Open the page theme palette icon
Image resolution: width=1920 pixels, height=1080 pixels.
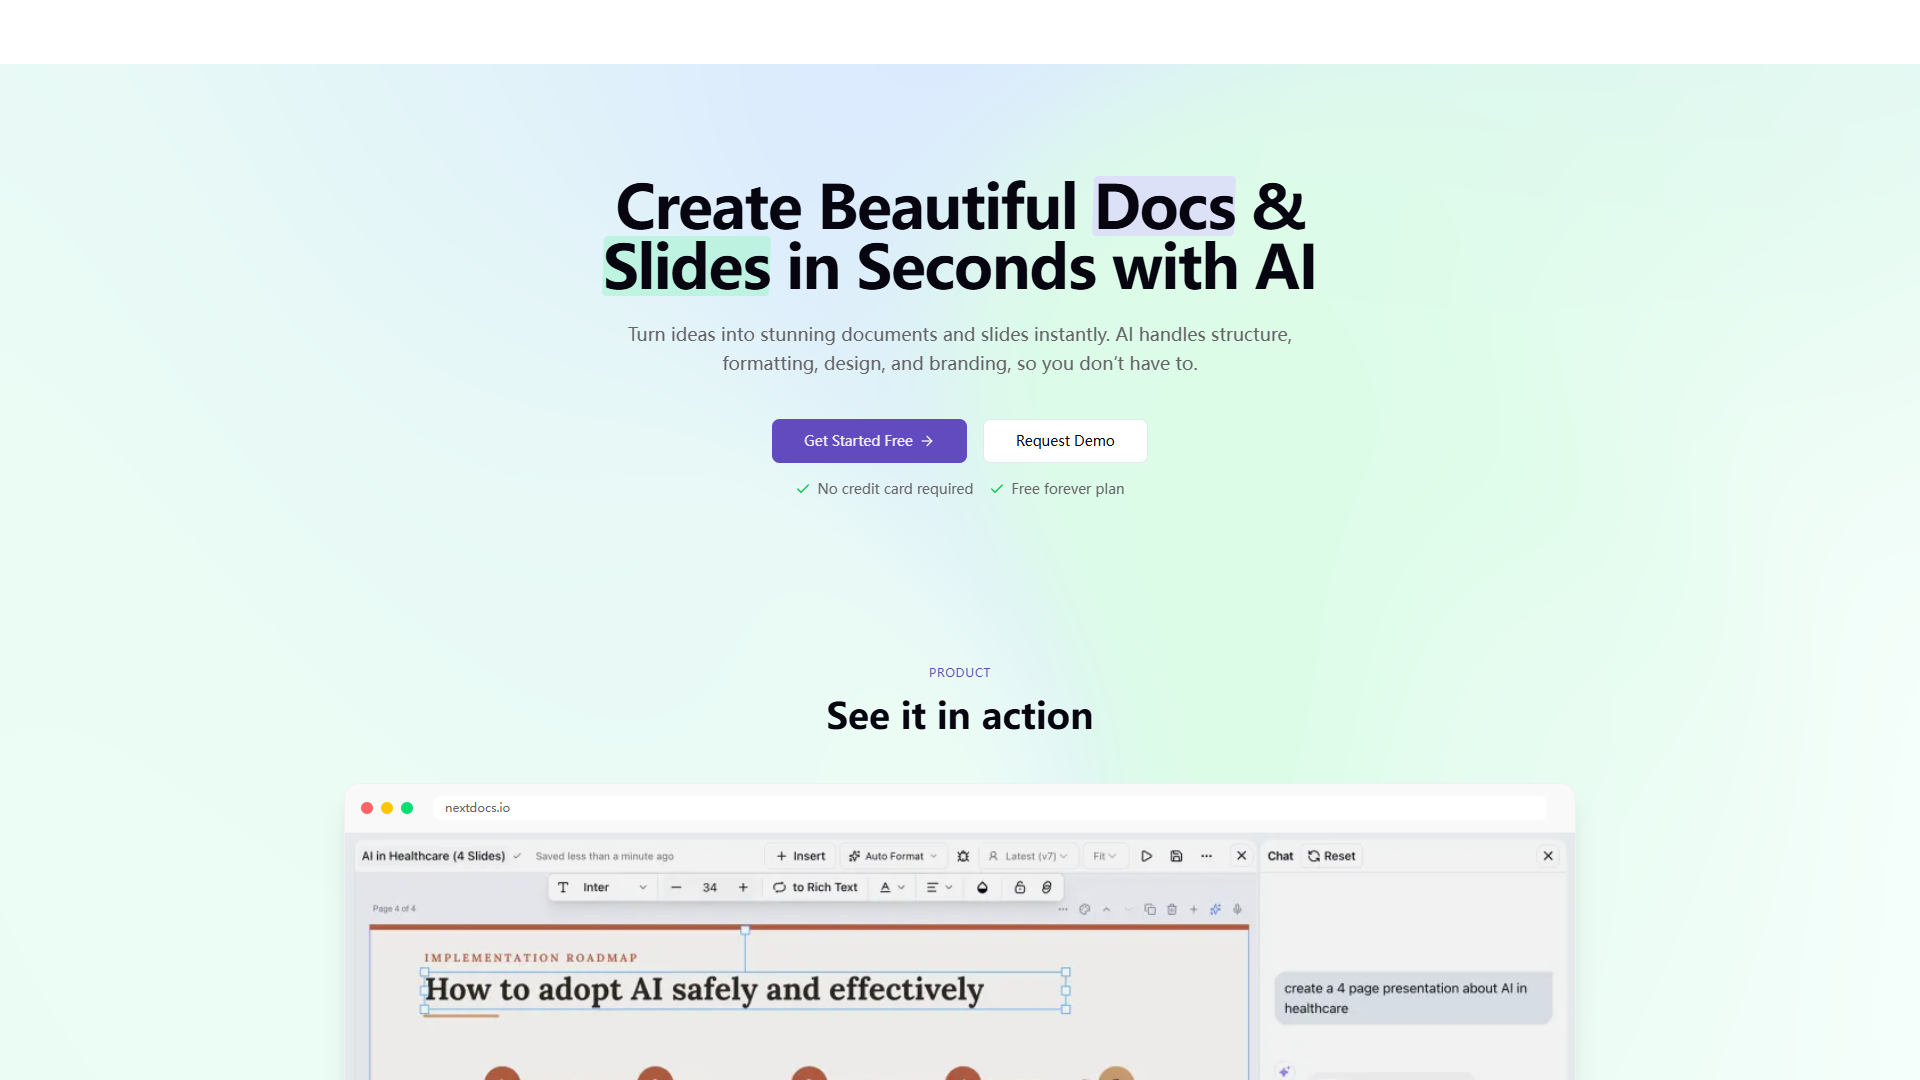pyautogui.click(x=1085, y=909)
